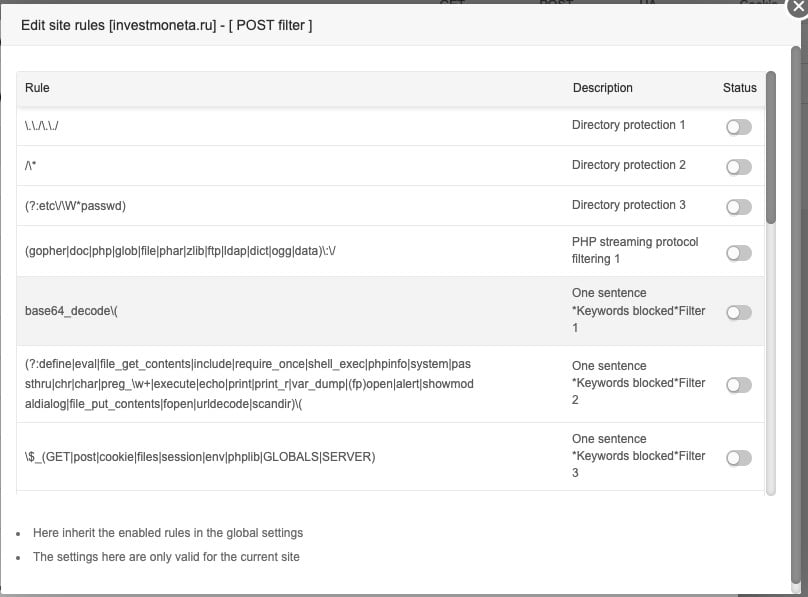
Task: Toggle the base64_decode Keywords blocked Filter 1
Action: point(738,313)
